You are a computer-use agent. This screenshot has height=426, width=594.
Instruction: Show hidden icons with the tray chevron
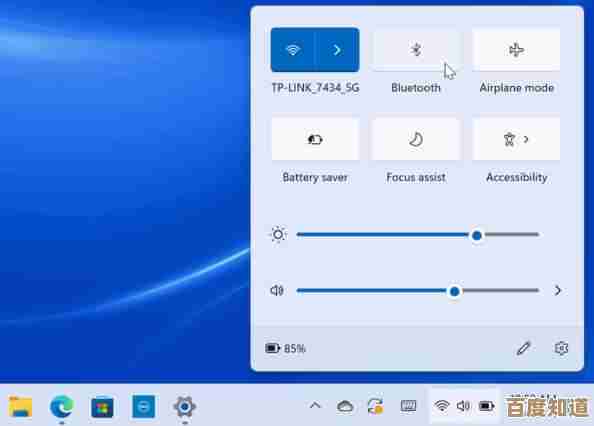(315, 406)
